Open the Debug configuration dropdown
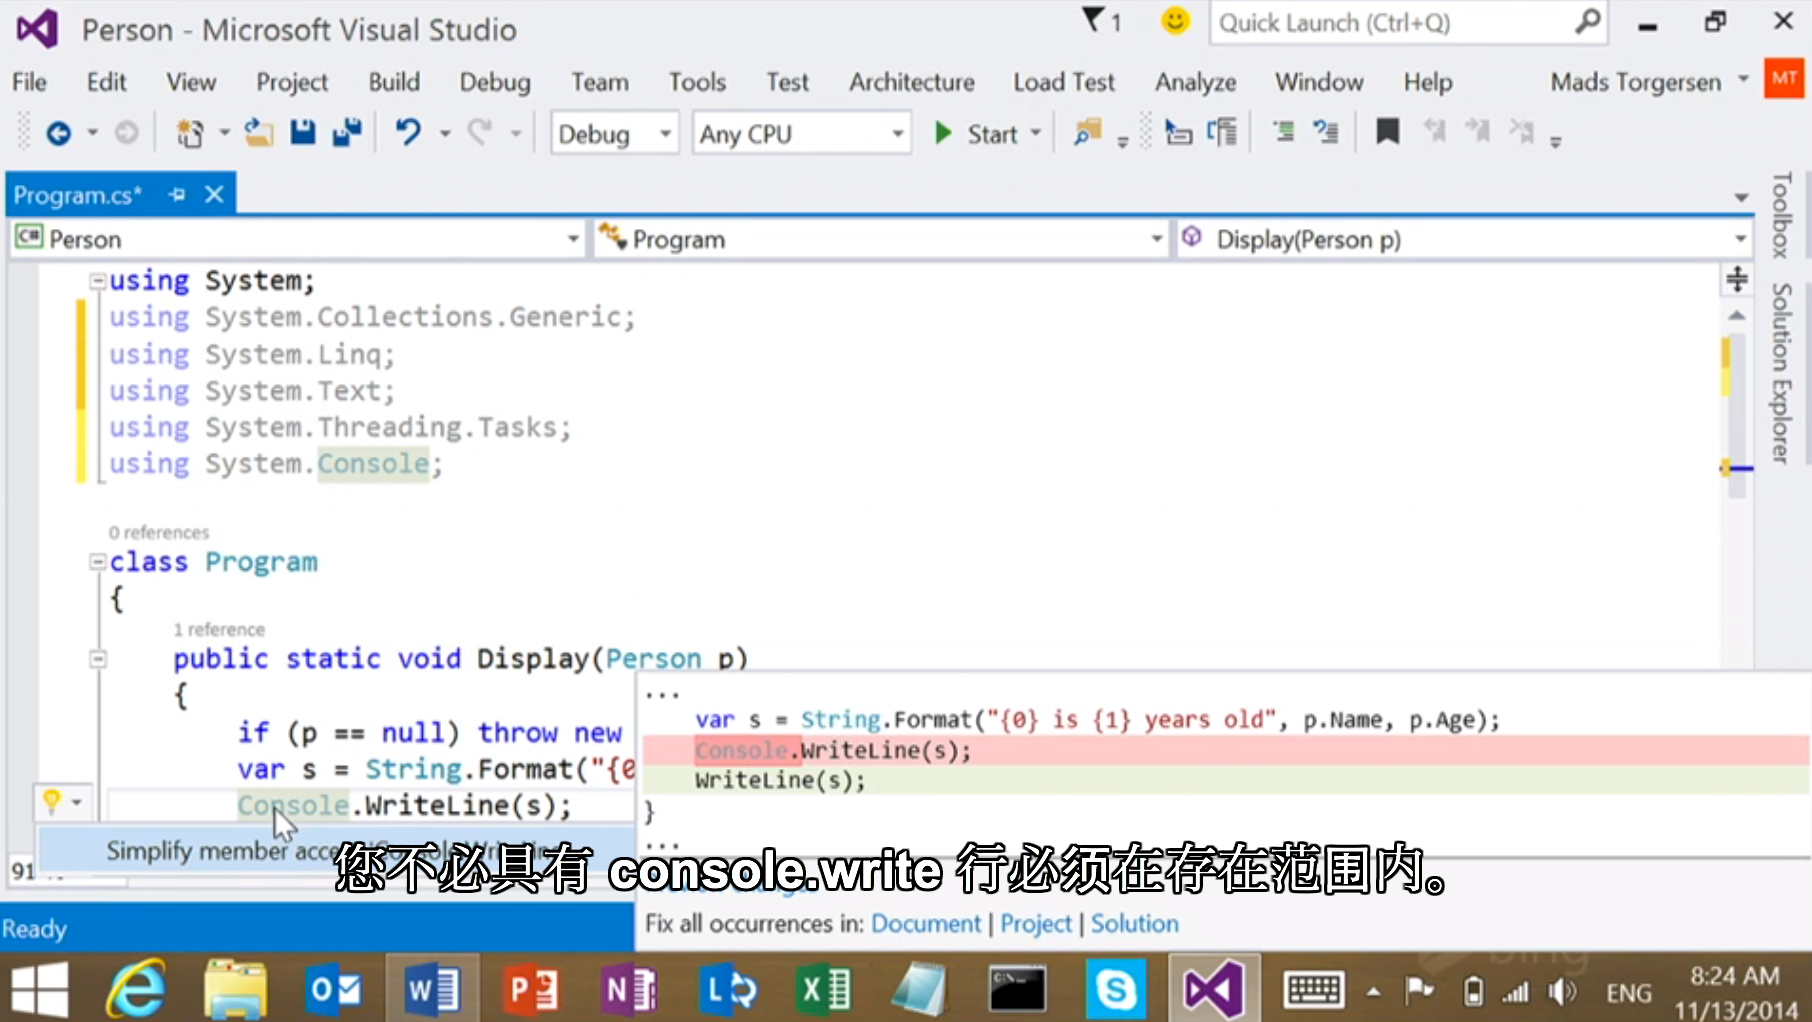Viewport: 1812px width, 1022px height. pyautogui.click(x=614, y=134)
